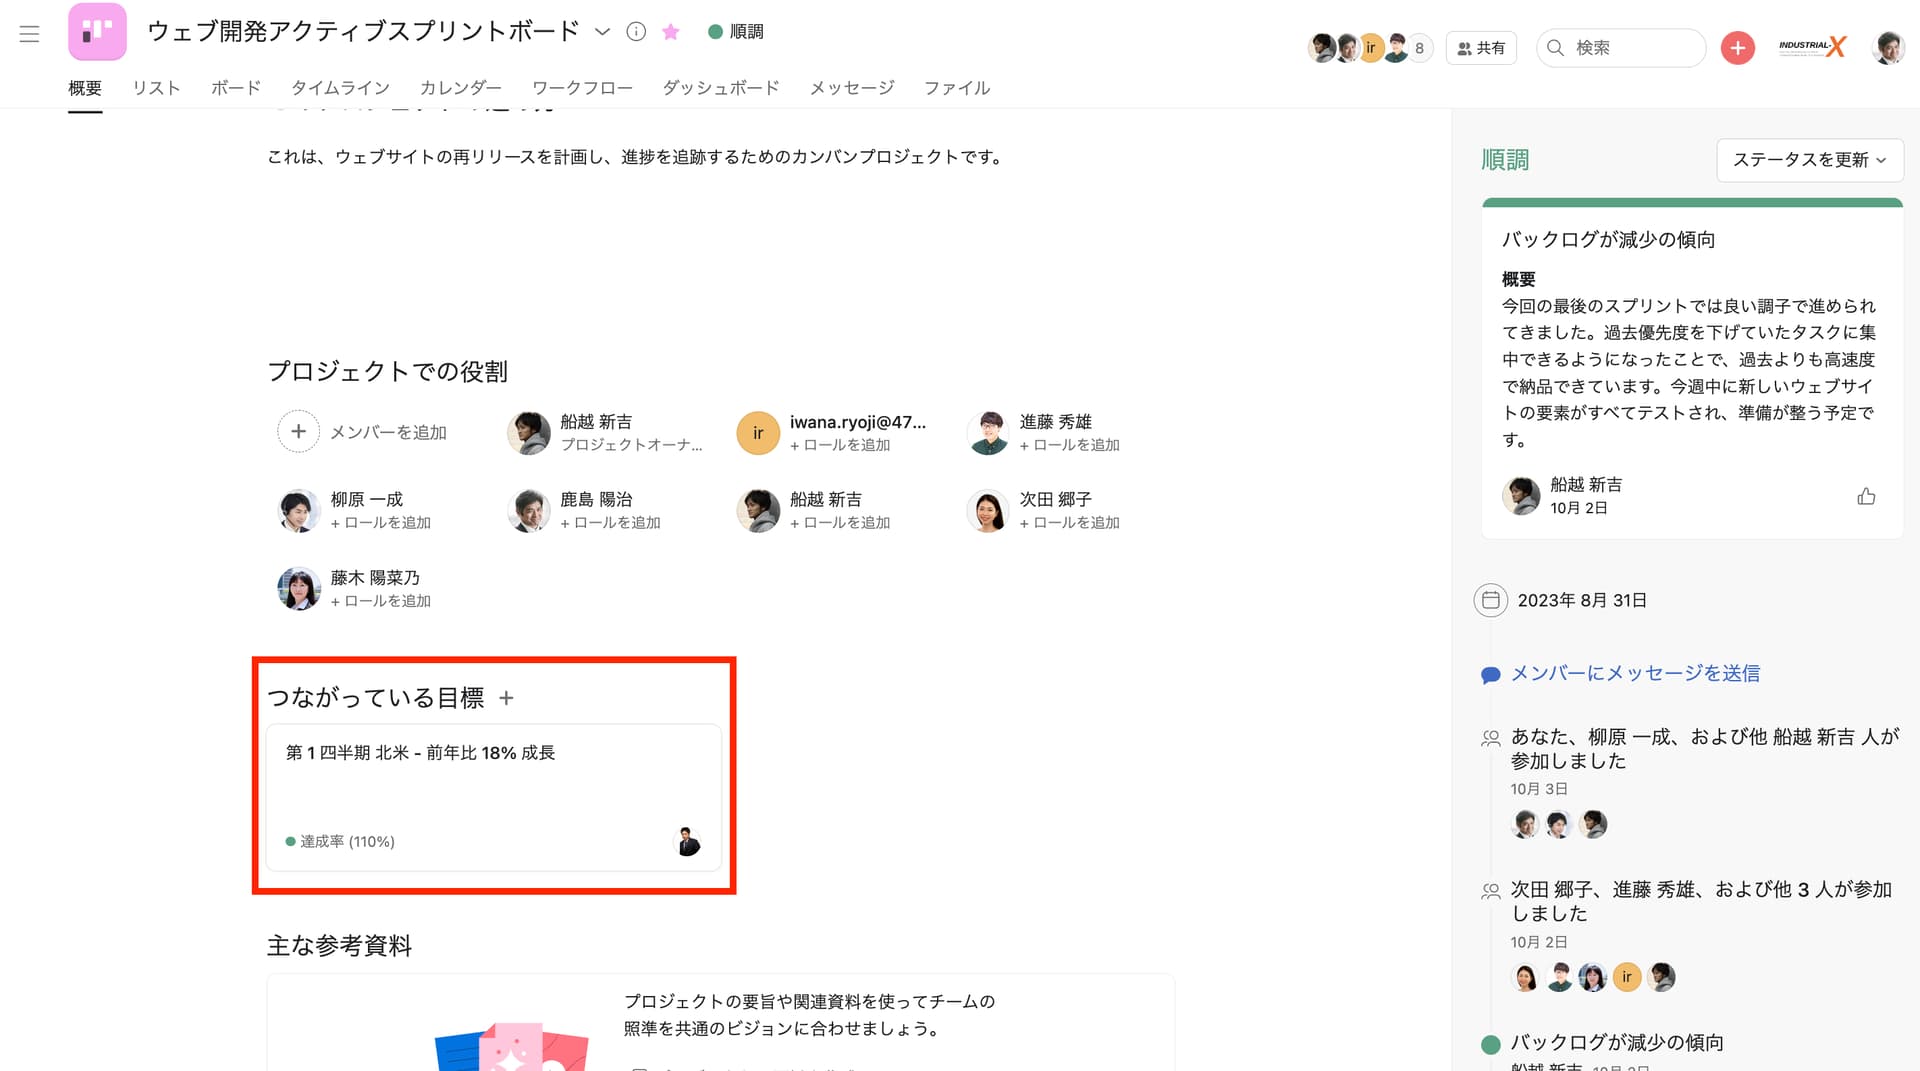Viewport: 1920px width, 1071px height.
Task: Open status update バックログが減少の傾向 card title
Action: (1609, 240)
